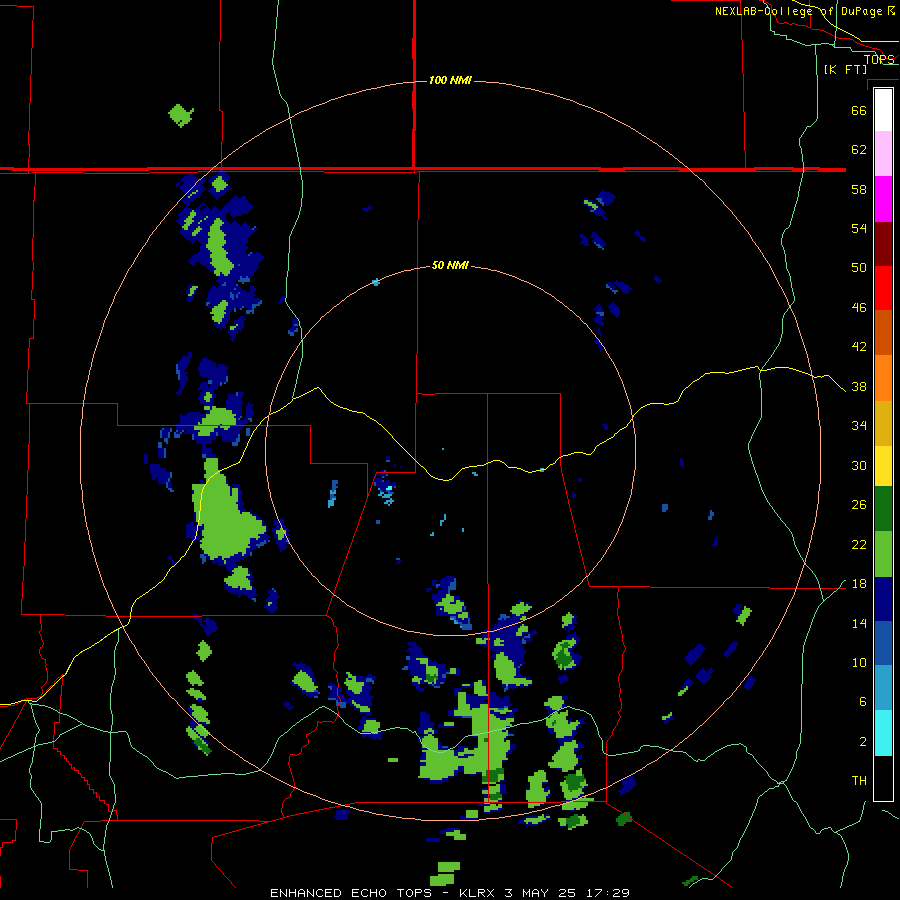Click the '46' legend value

859,308
